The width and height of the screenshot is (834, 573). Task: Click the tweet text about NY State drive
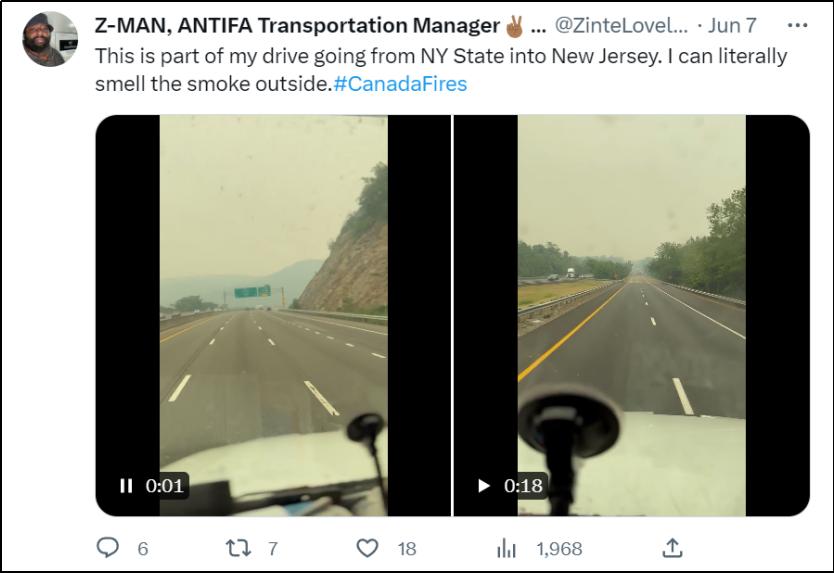pyautogui.click(x=440, y=56)
